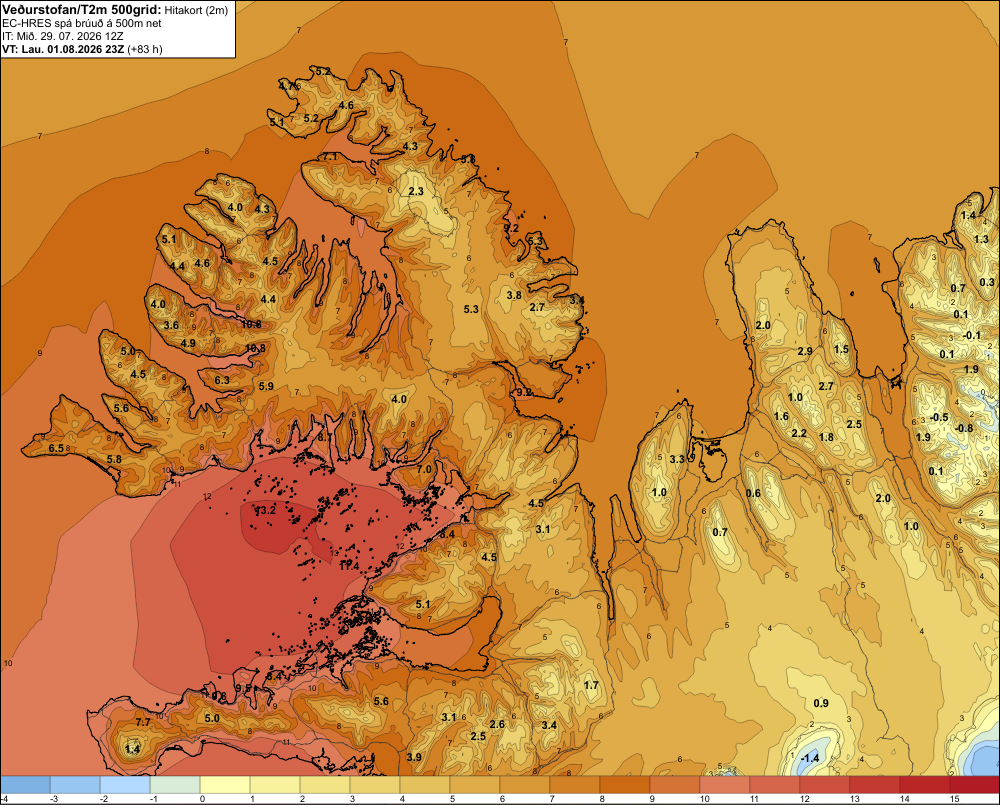This screenshot has height=805, width=1000.
Task: Select the (+83 h) forecast offset text
Action: pyautogui.click(x=145, y=49)
